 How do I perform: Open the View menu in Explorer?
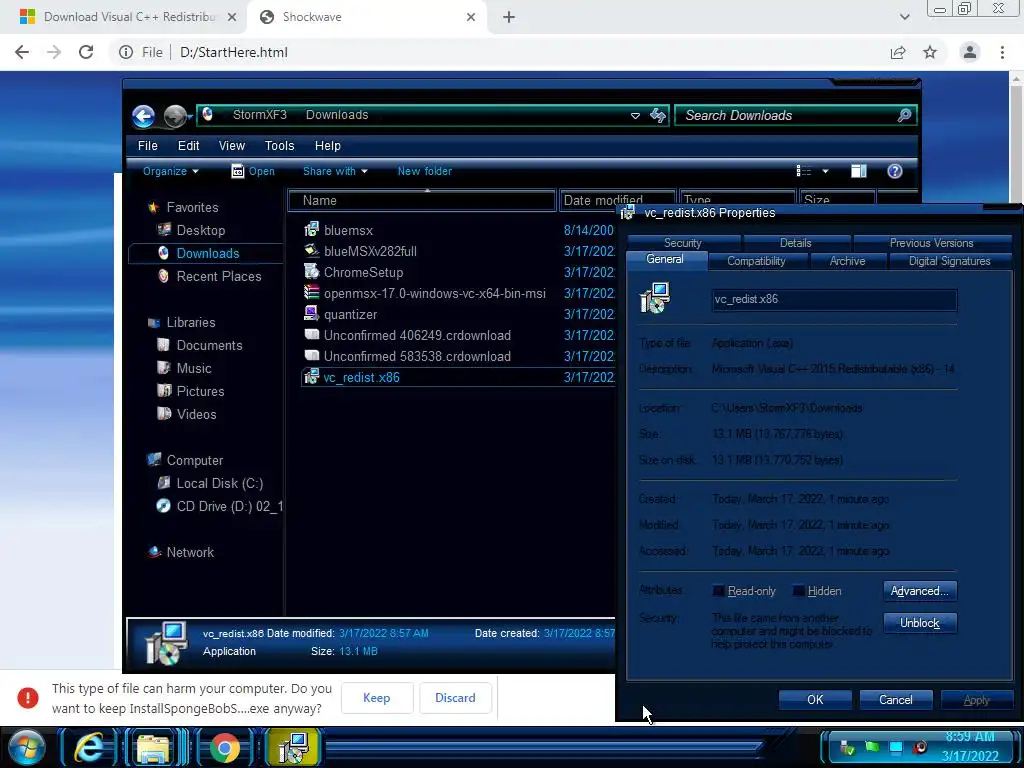pyautogui.click(x=232, y=146)
